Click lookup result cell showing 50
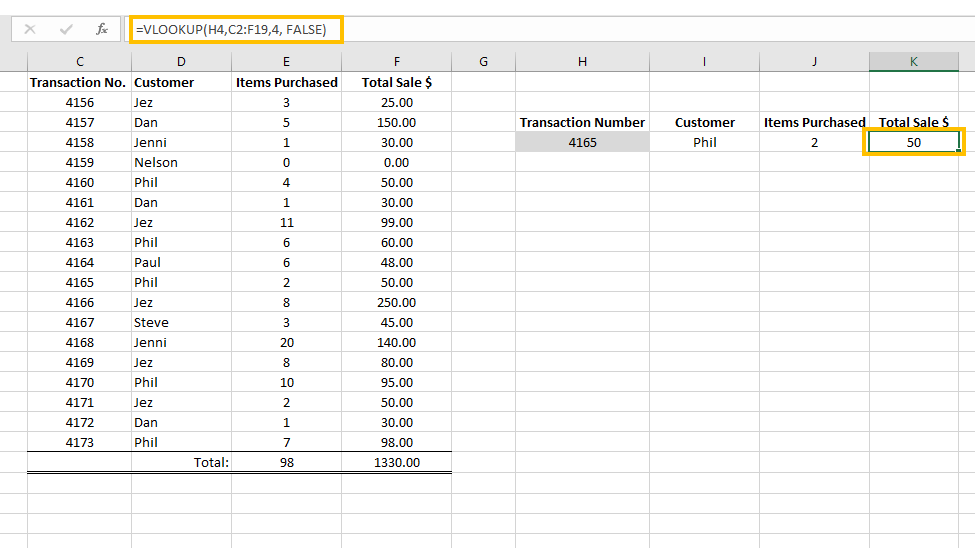 point(913,142)
